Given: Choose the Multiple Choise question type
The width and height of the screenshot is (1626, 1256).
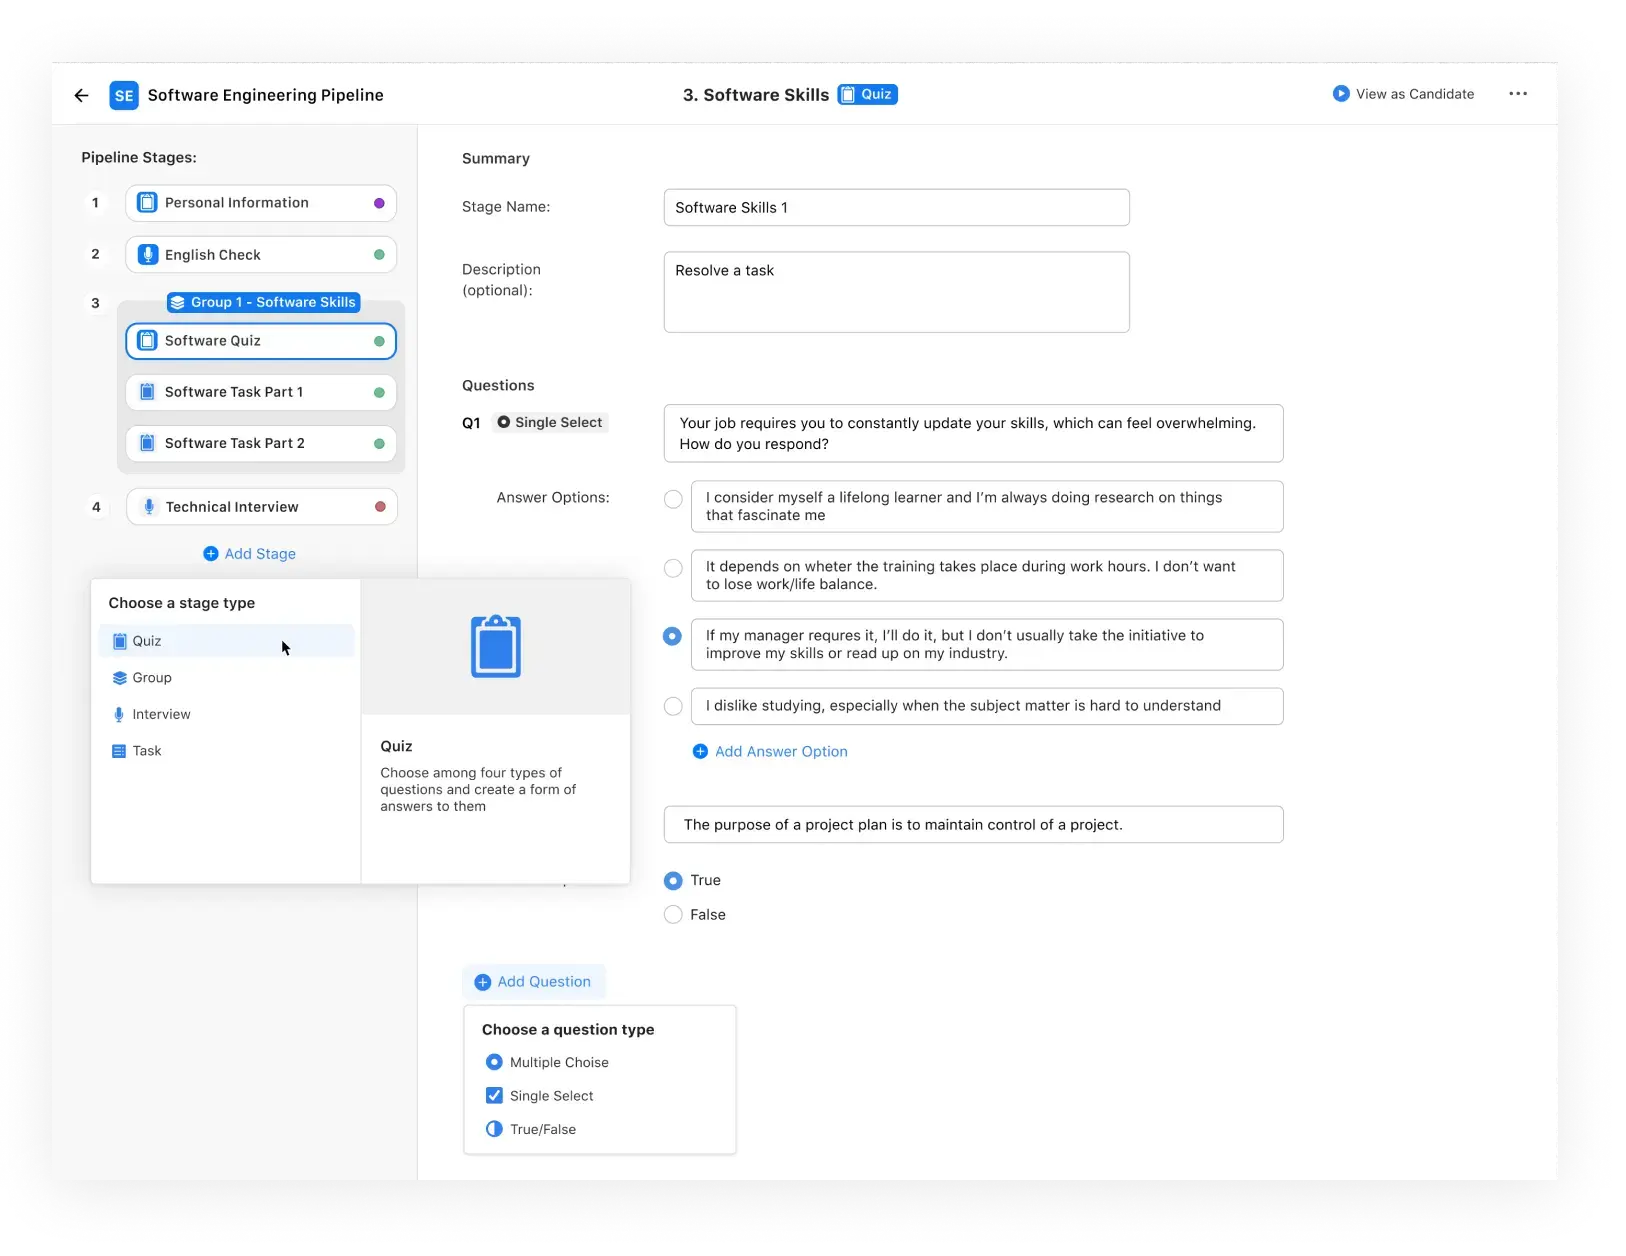Looking at the screenshot, I should point(548,1062).
